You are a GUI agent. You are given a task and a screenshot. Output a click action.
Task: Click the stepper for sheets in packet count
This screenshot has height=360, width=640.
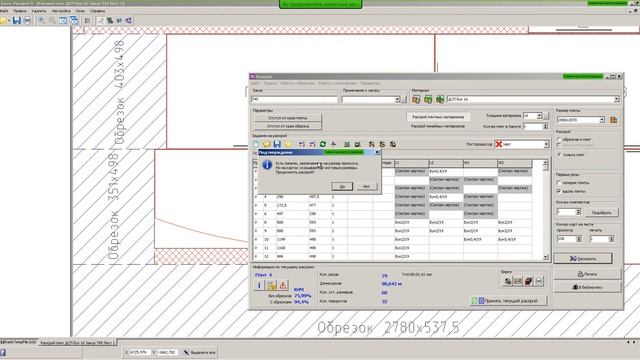[545, 127]
